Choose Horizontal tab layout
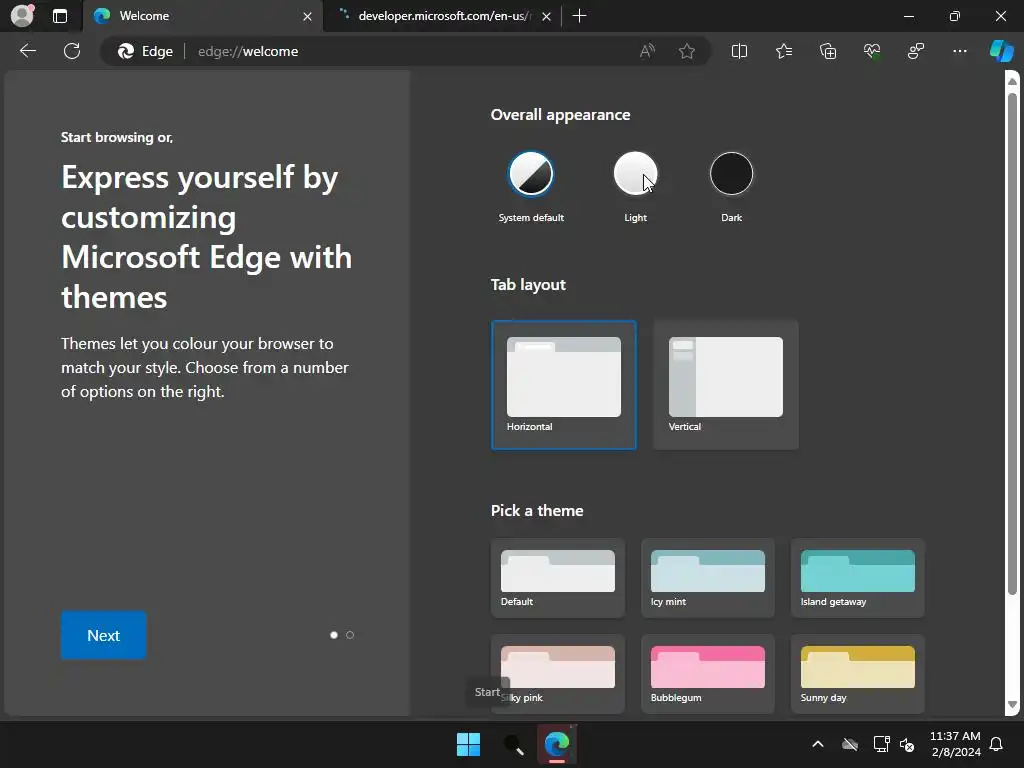Image resolution: width=1024 pixels, height=768 pixels. 564,385
